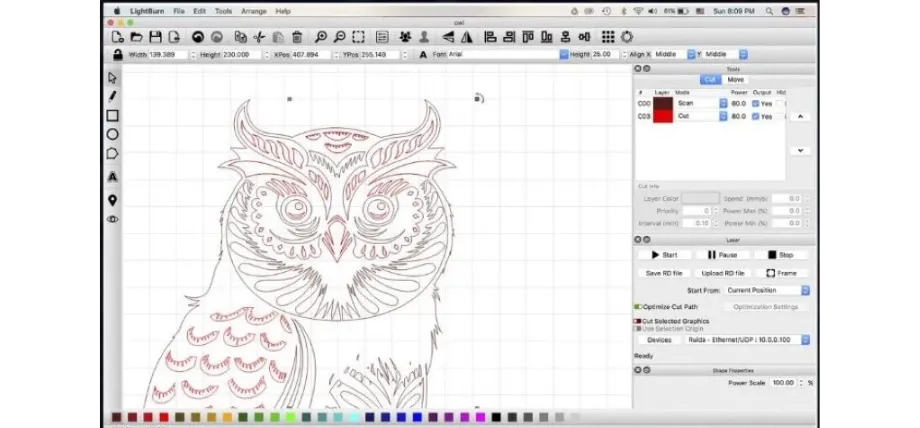Open the Arrange menu
The image size is (920, 428).
pos(253,11)
